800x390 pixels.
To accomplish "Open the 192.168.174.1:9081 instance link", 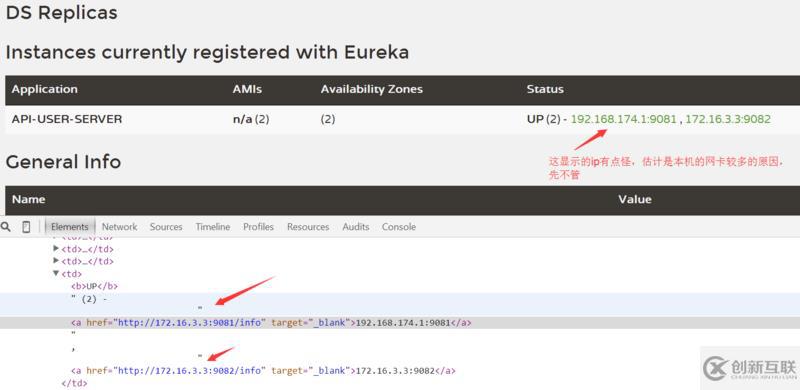I will click(623, 119).
